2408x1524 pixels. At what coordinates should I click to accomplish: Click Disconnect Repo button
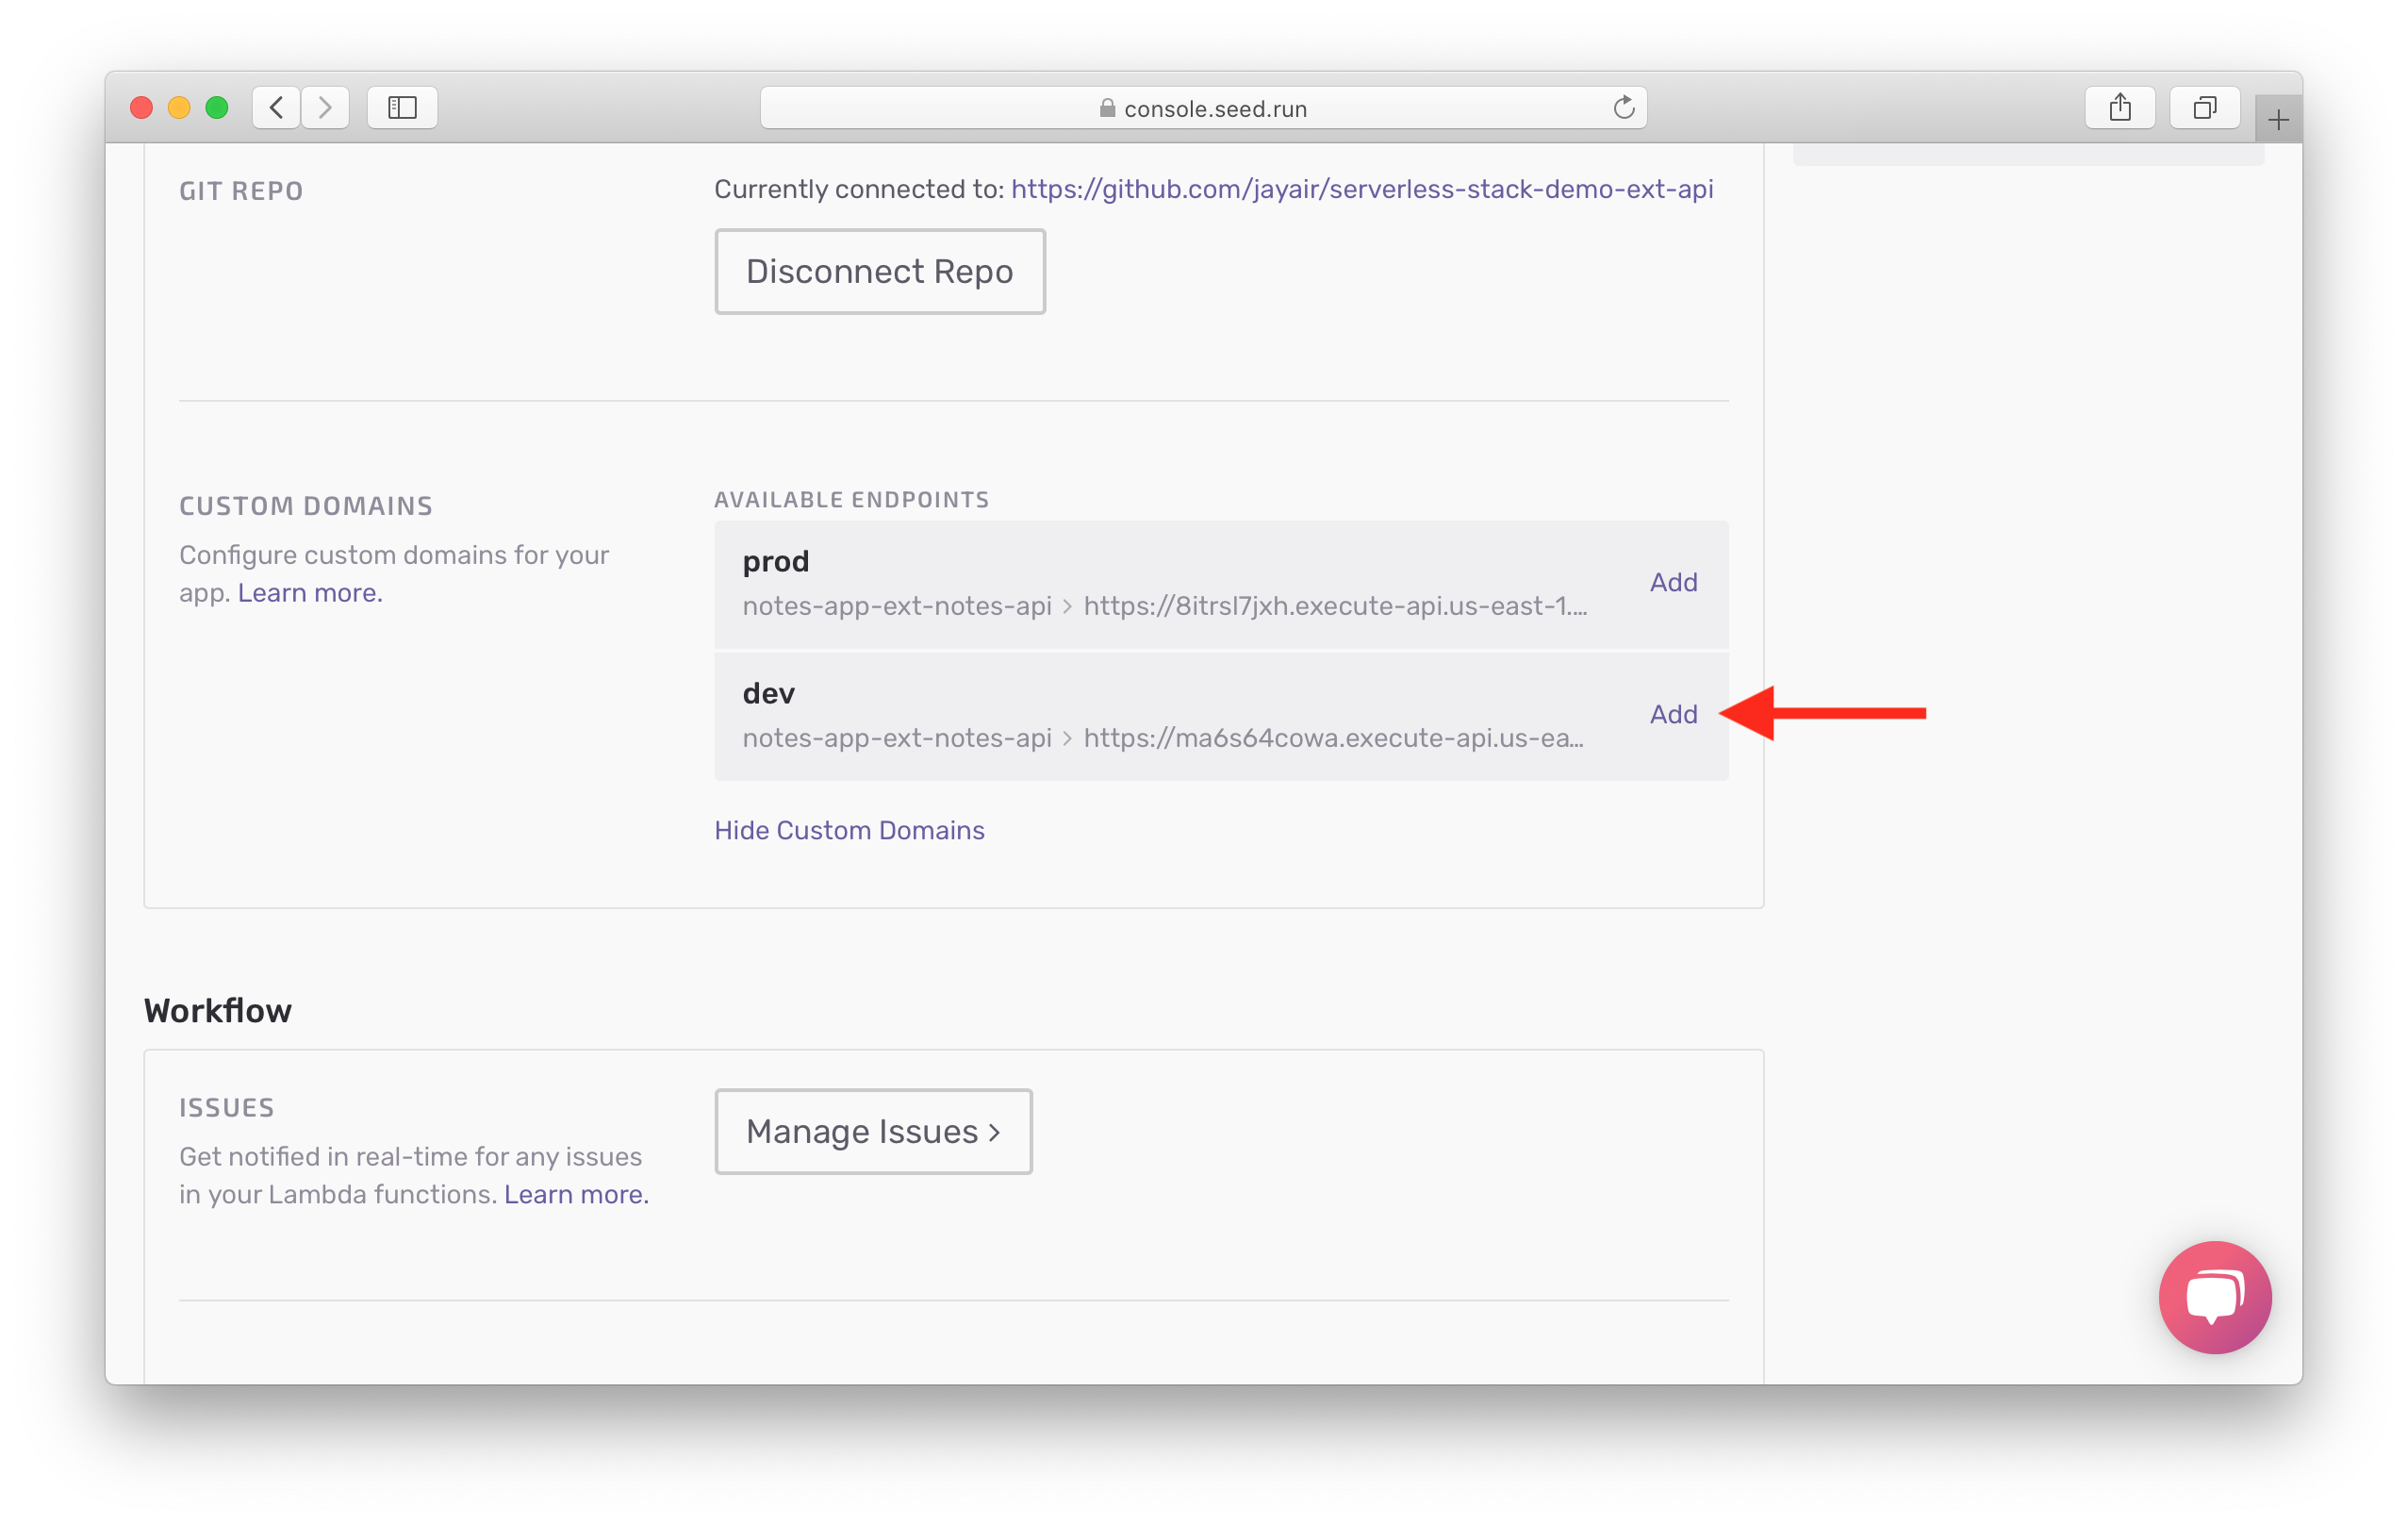click(x=881, y=273)
